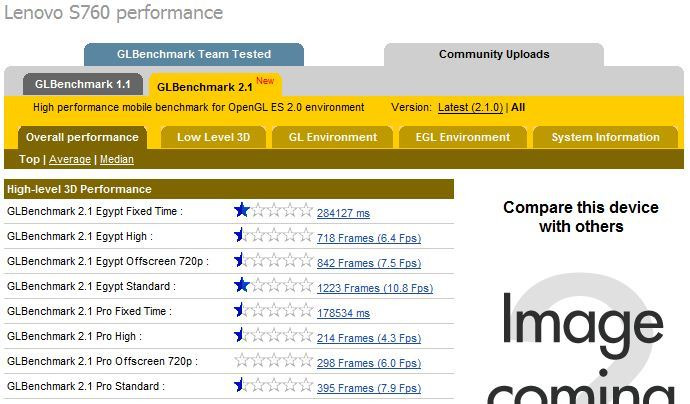Open the GLBenchmark Team Tested tab
The height and width of the screenshot is (404, 690).
[194, 55]
